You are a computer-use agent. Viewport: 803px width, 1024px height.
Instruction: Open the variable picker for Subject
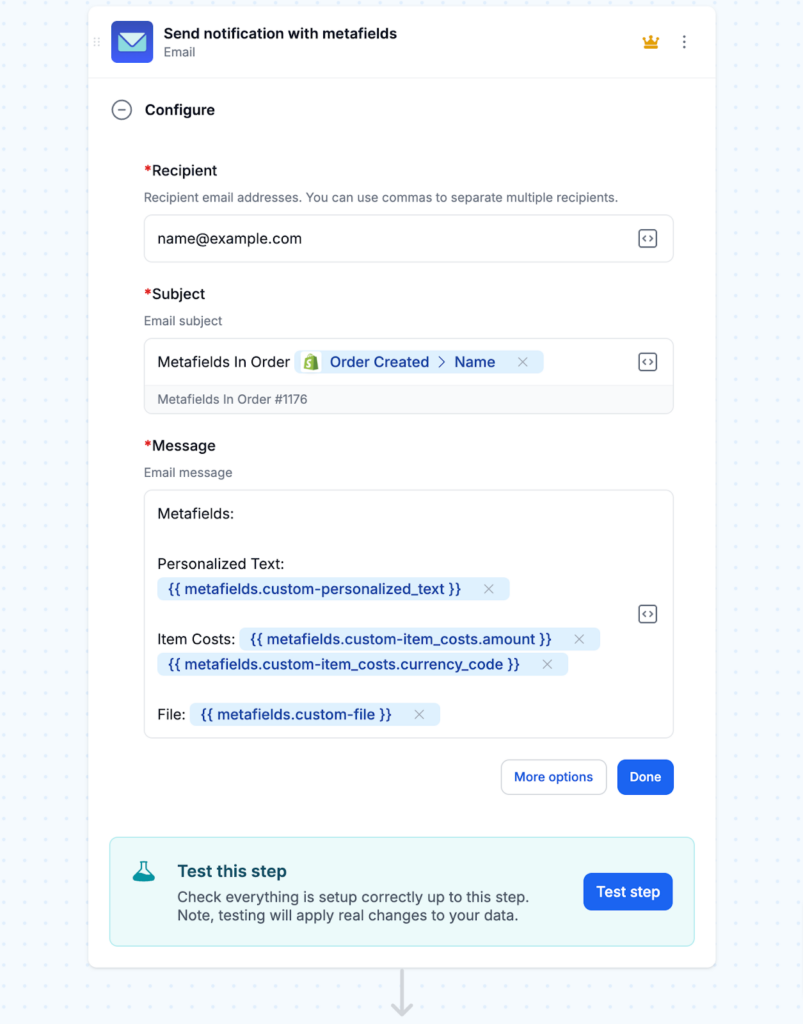tap(647, 362)
